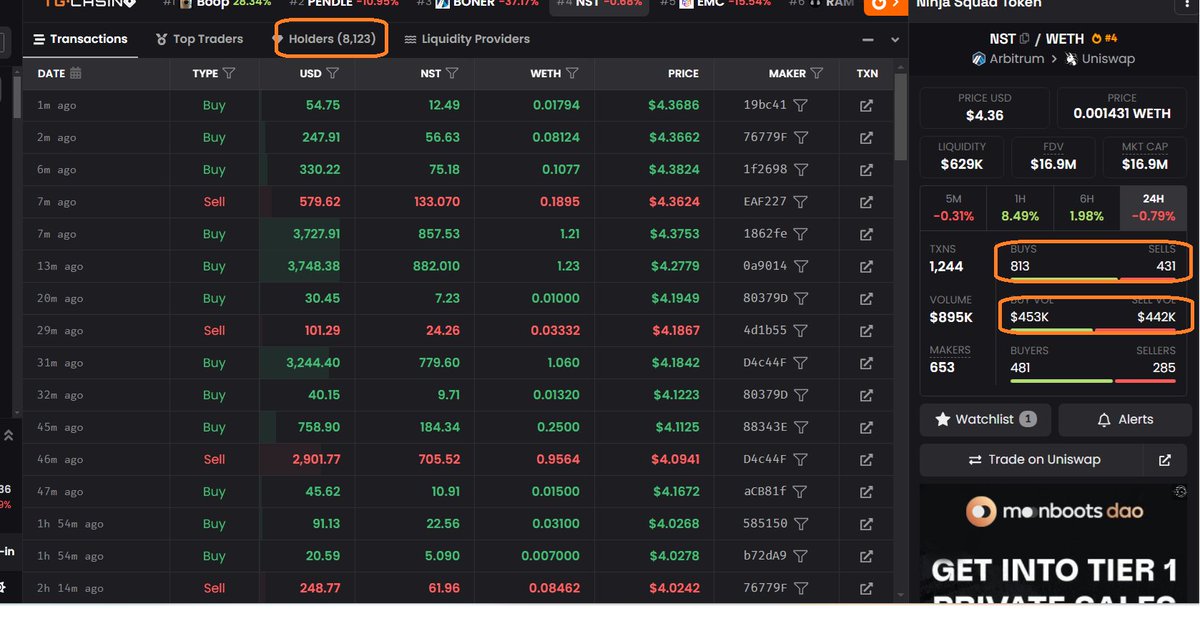The image size is (1200, 644).
Task: Open transaction link for 45m ago row
Action: tap(866, 427)
